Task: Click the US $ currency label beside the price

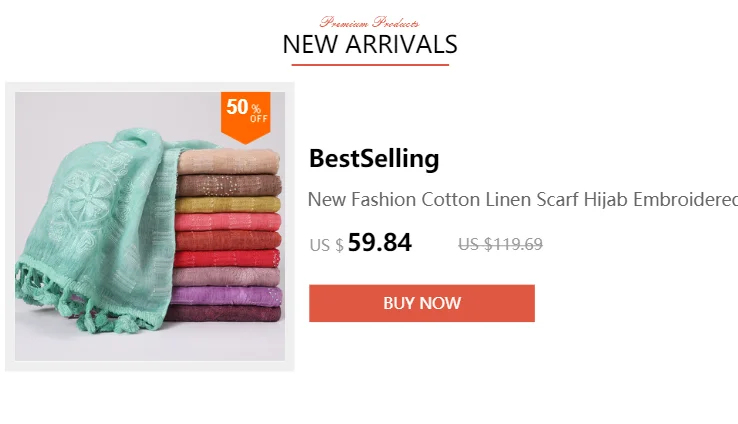Action: pos(326,245)
